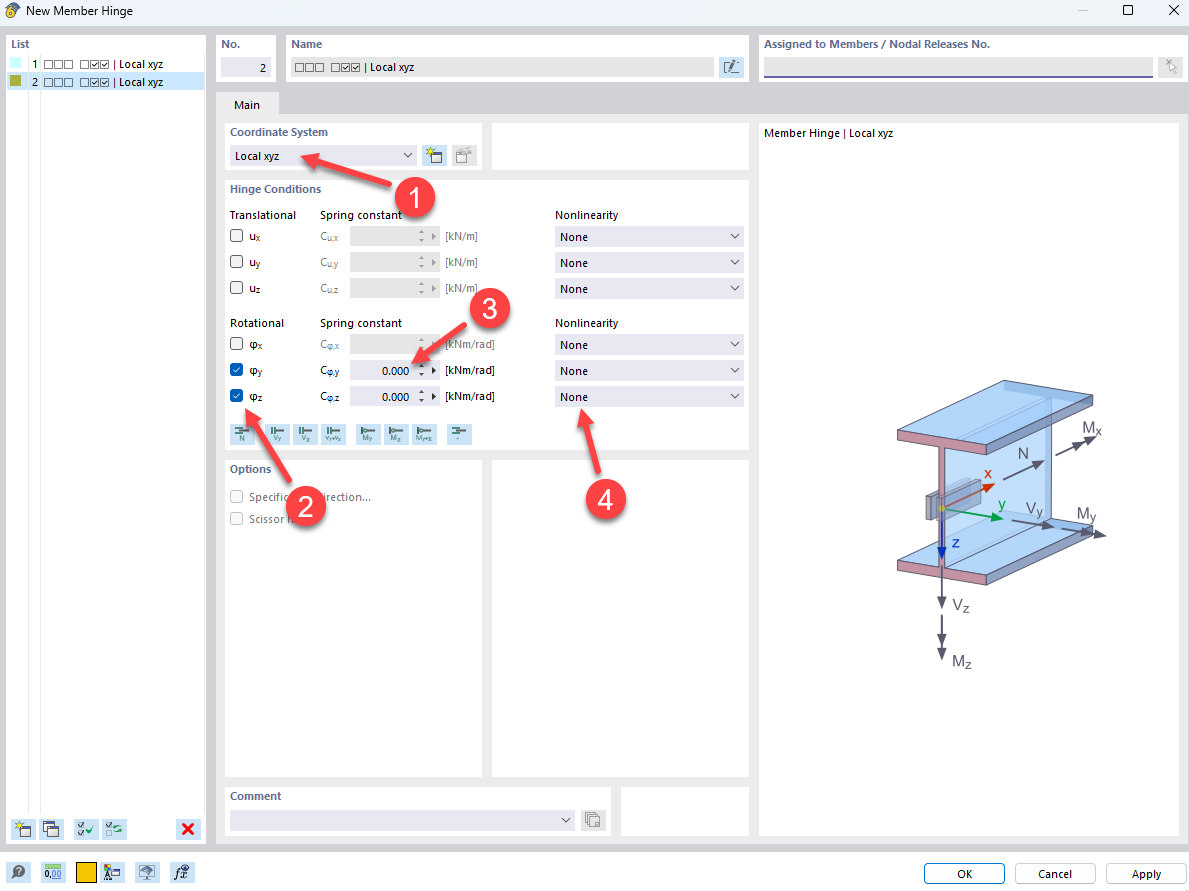Apply the Vz shear release preset
The image size is (1189, 891).
pos(306,434)
